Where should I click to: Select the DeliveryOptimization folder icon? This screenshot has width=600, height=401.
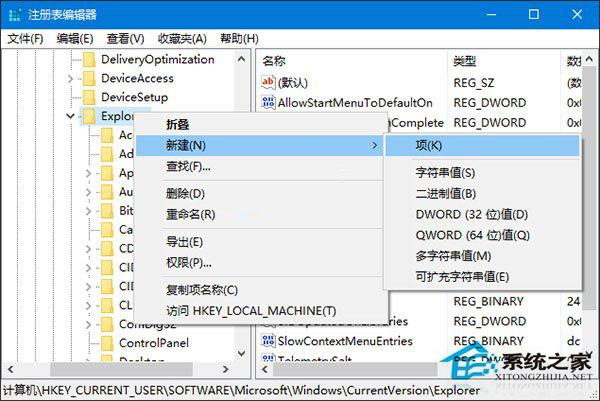pos(89,60)
